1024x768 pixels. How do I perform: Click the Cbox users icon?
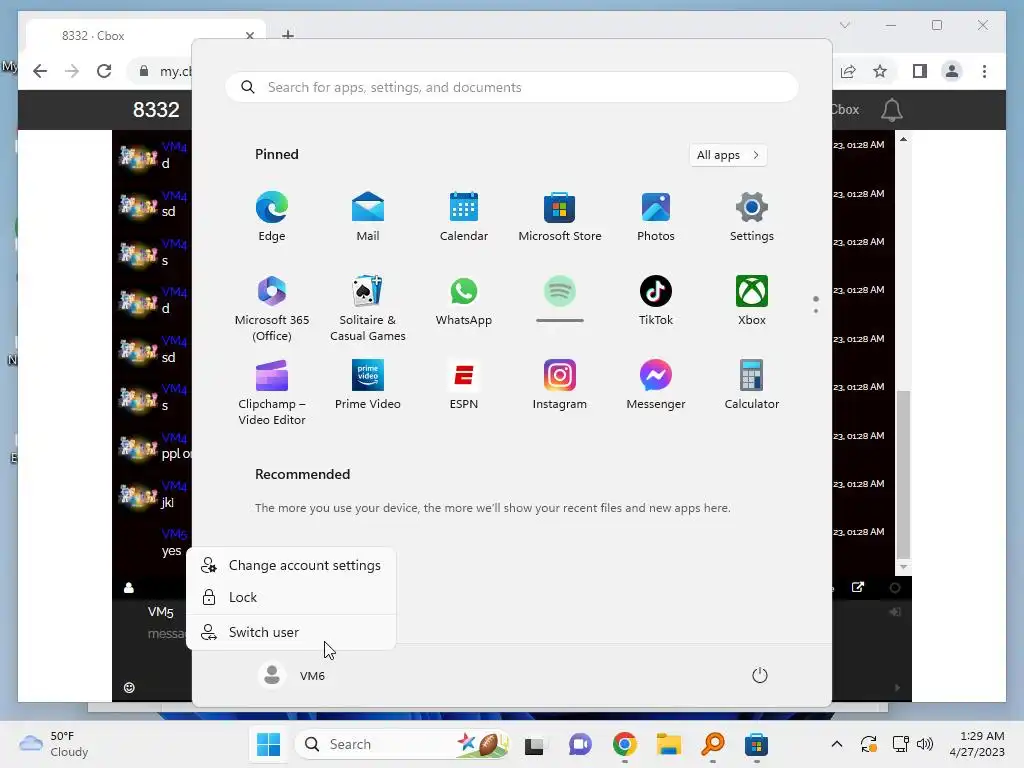click(x=129, y=588)
